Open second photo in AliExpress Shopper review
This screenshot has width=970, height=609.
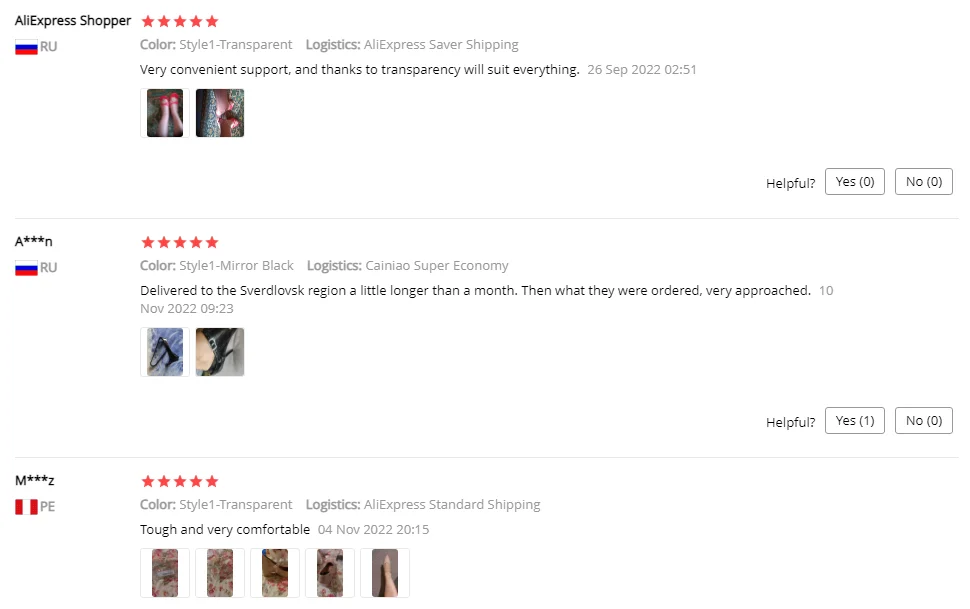coord(220,113)
